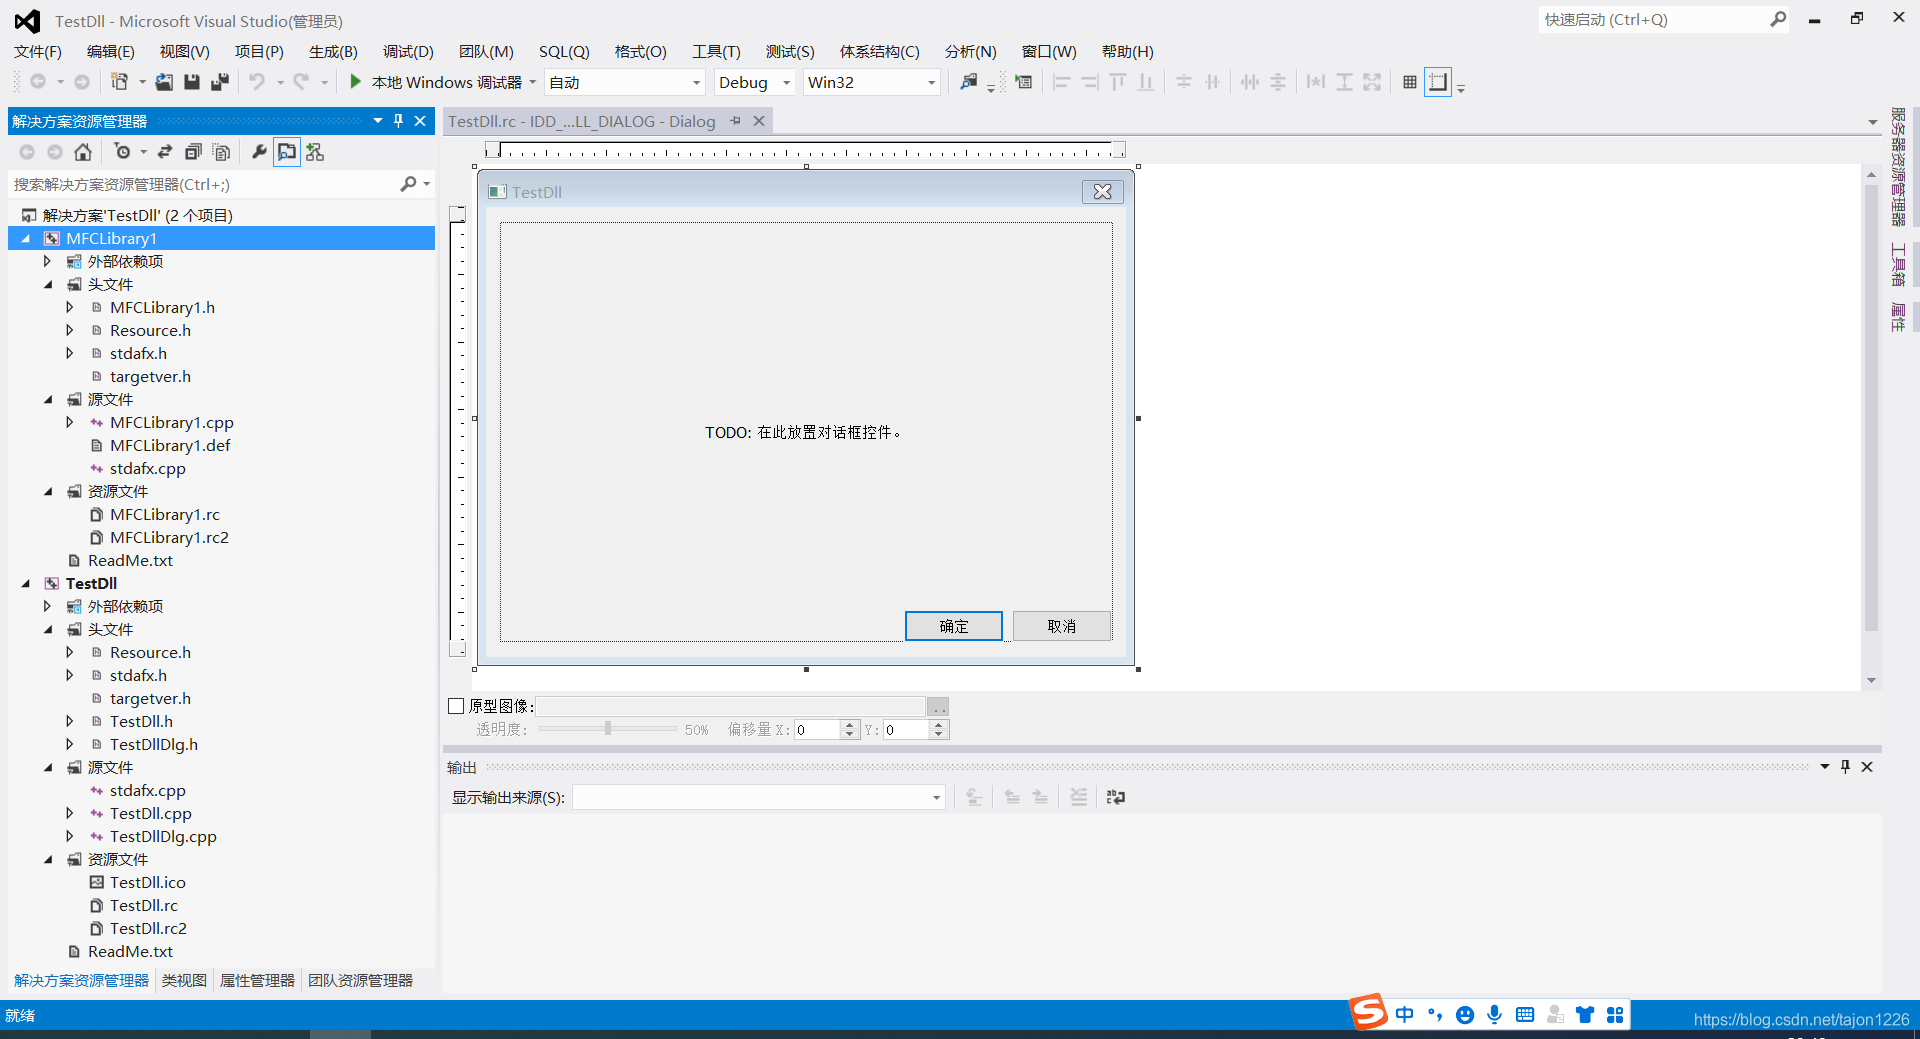
Task: Open the Debug configuration dropdown
Action: (x=786, y=82)
